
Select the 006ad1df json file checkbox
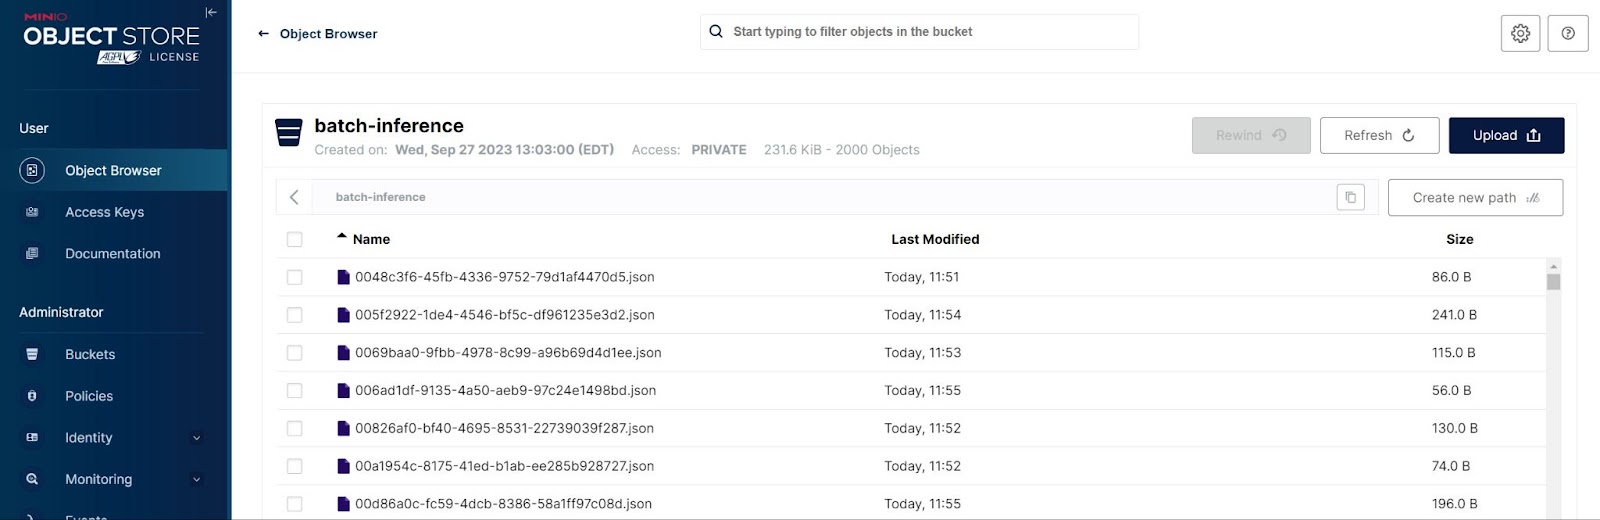[x=294, y=391]
